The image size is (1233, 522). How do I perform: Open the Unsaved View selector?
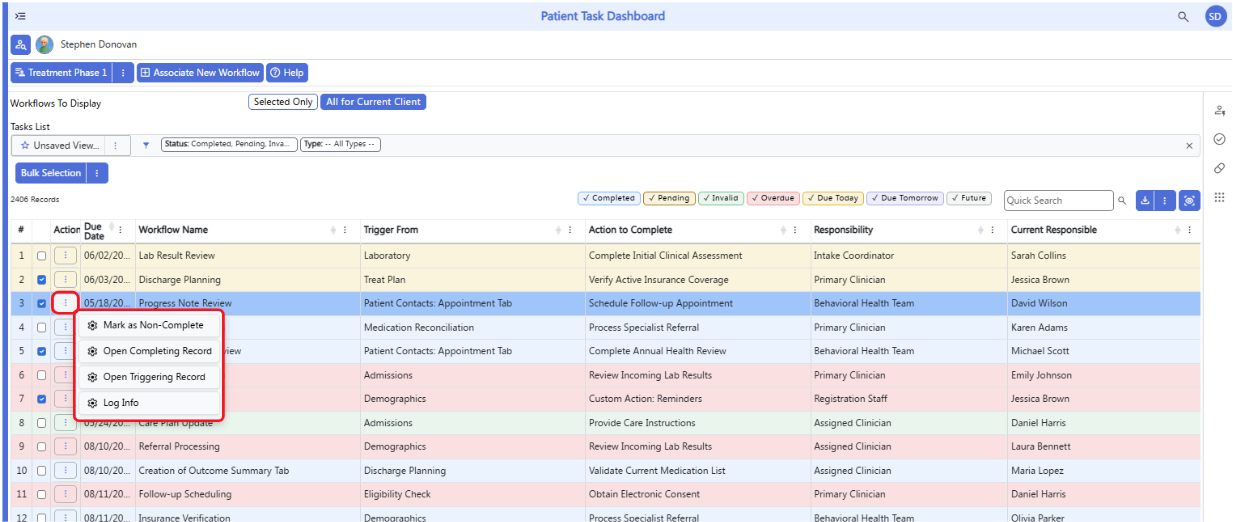59,146
